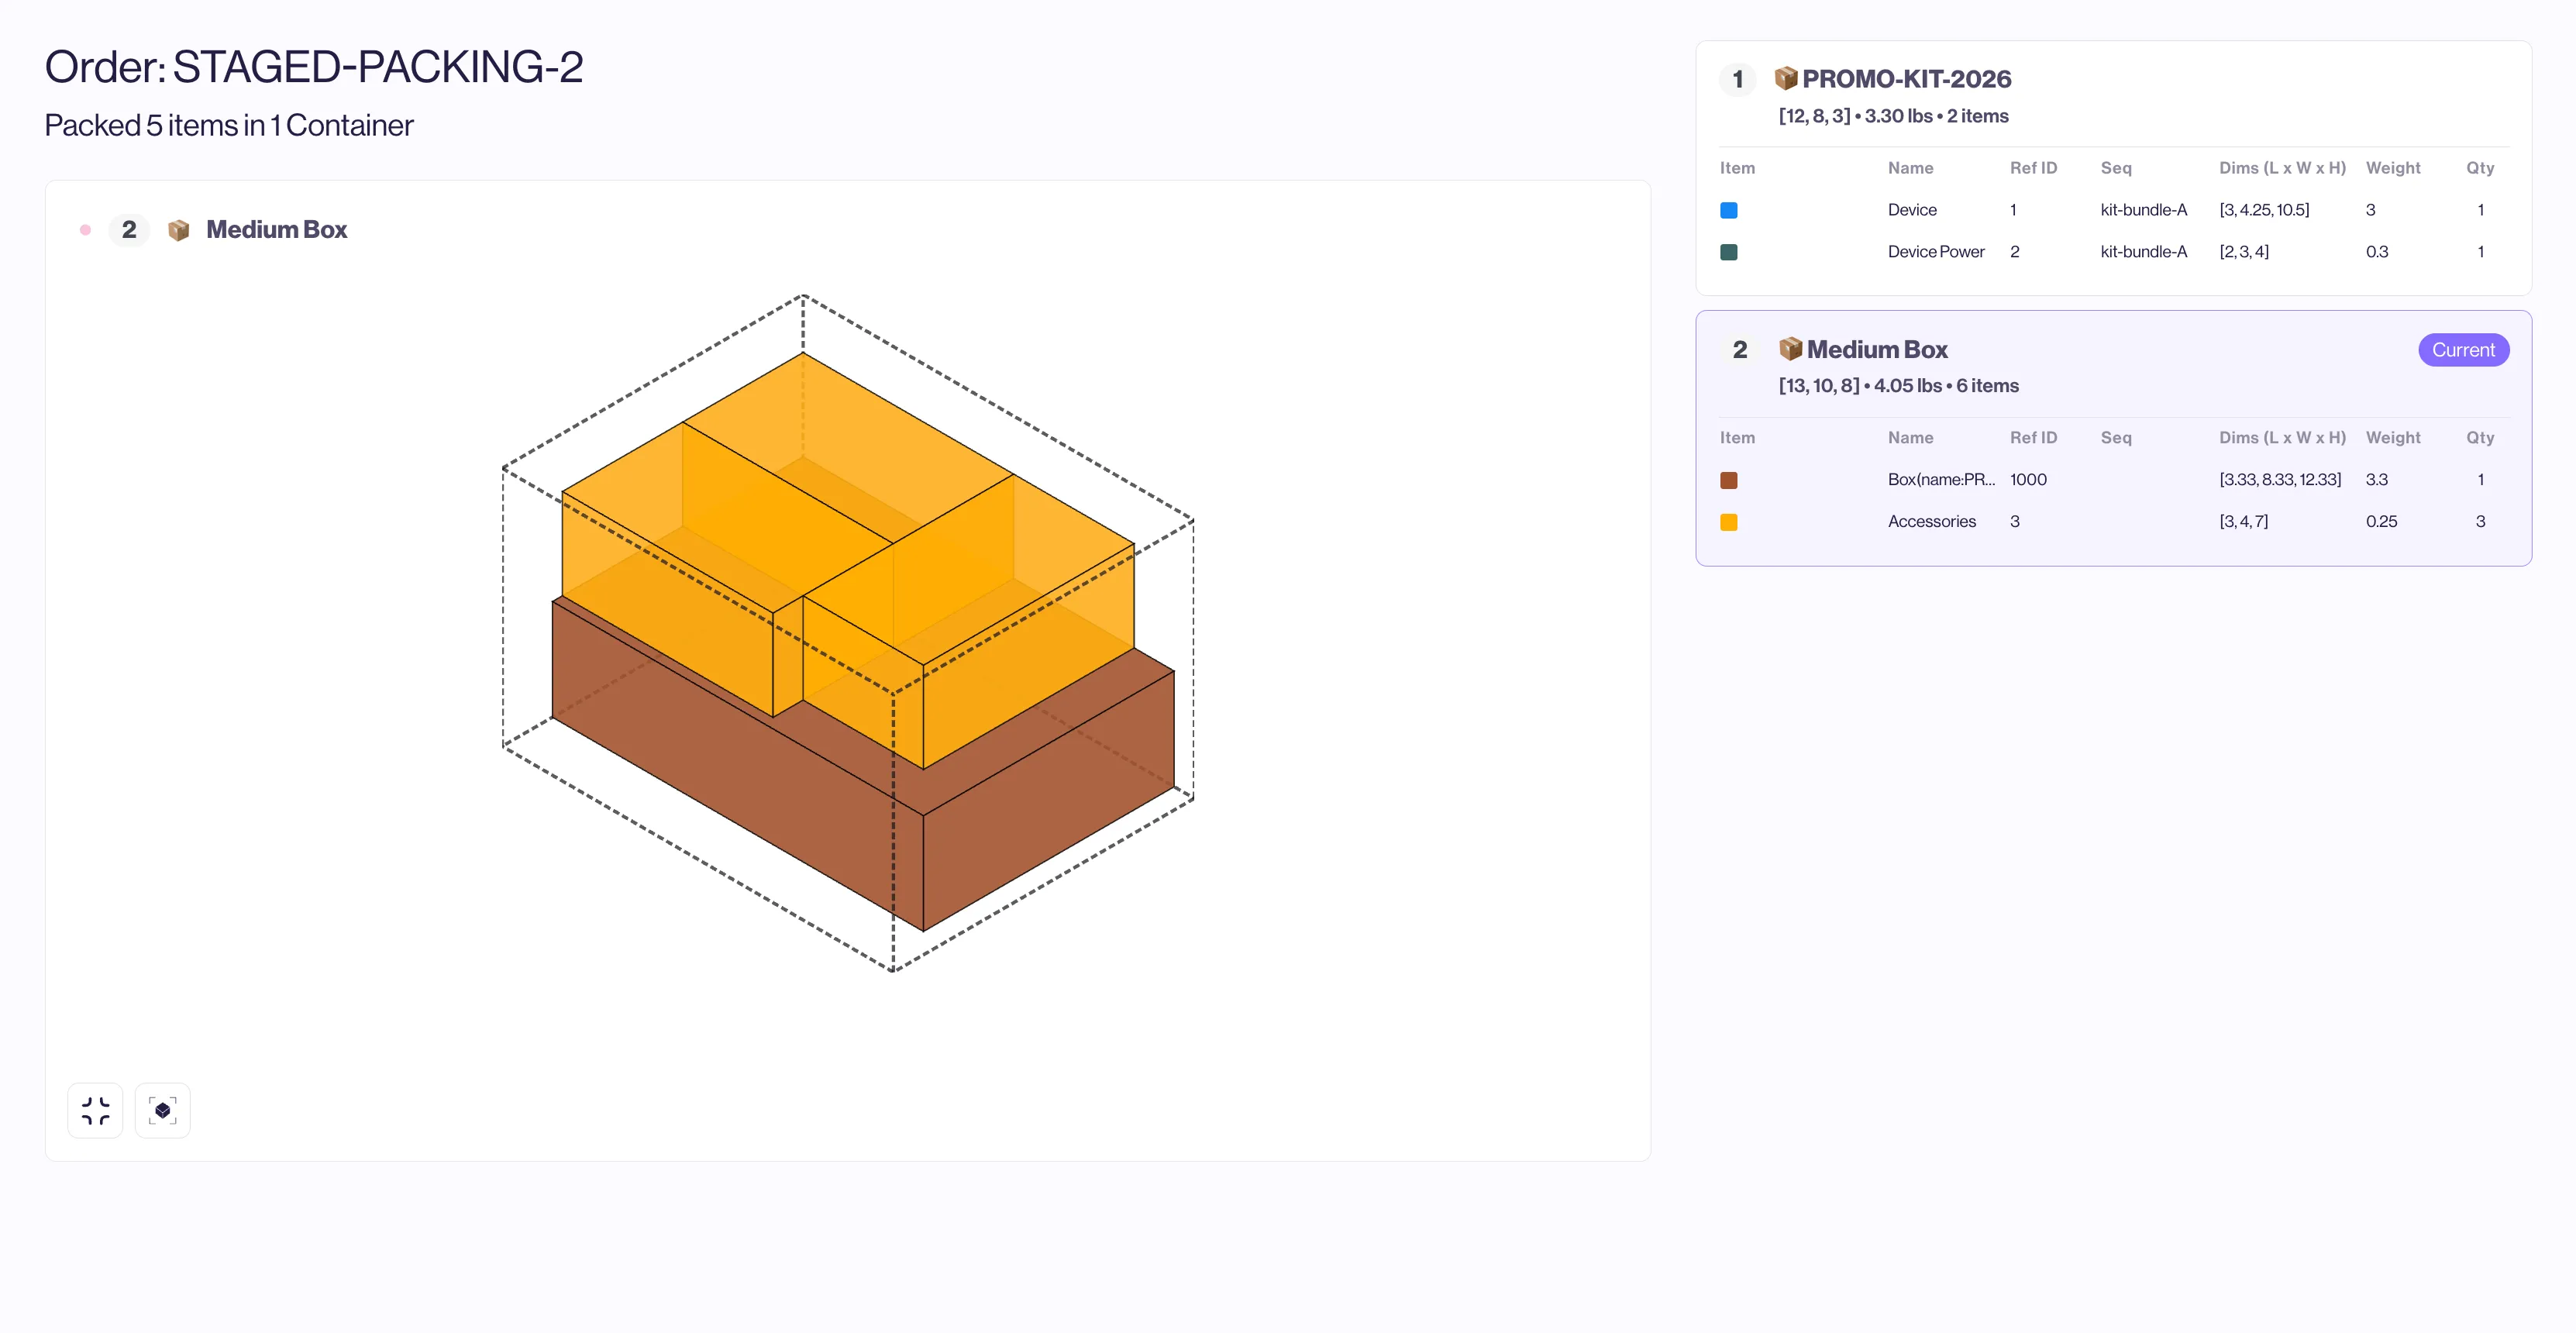Click the Device Power item name
Screen dimensions: 2576x1333
point(1936,252)
